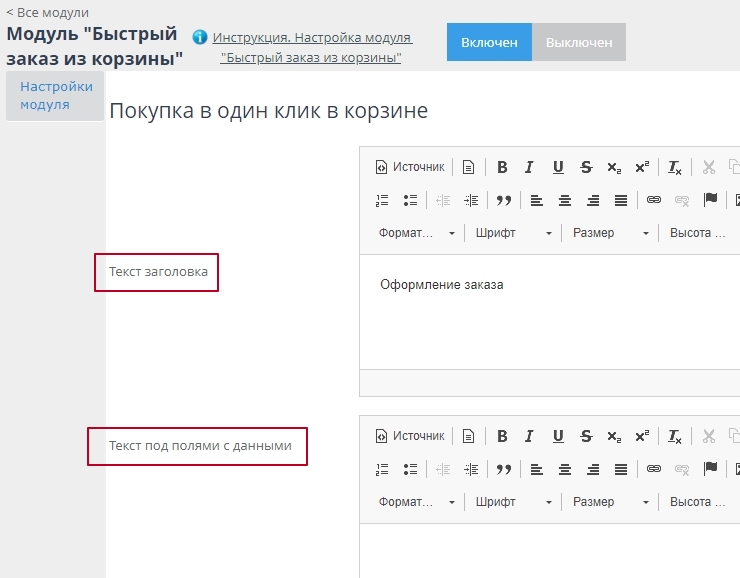This screenshot has height=578, width=740.
Task: Open the Шрифт dropdown in the Текст заголовка editor
Action: coord(514,233)
